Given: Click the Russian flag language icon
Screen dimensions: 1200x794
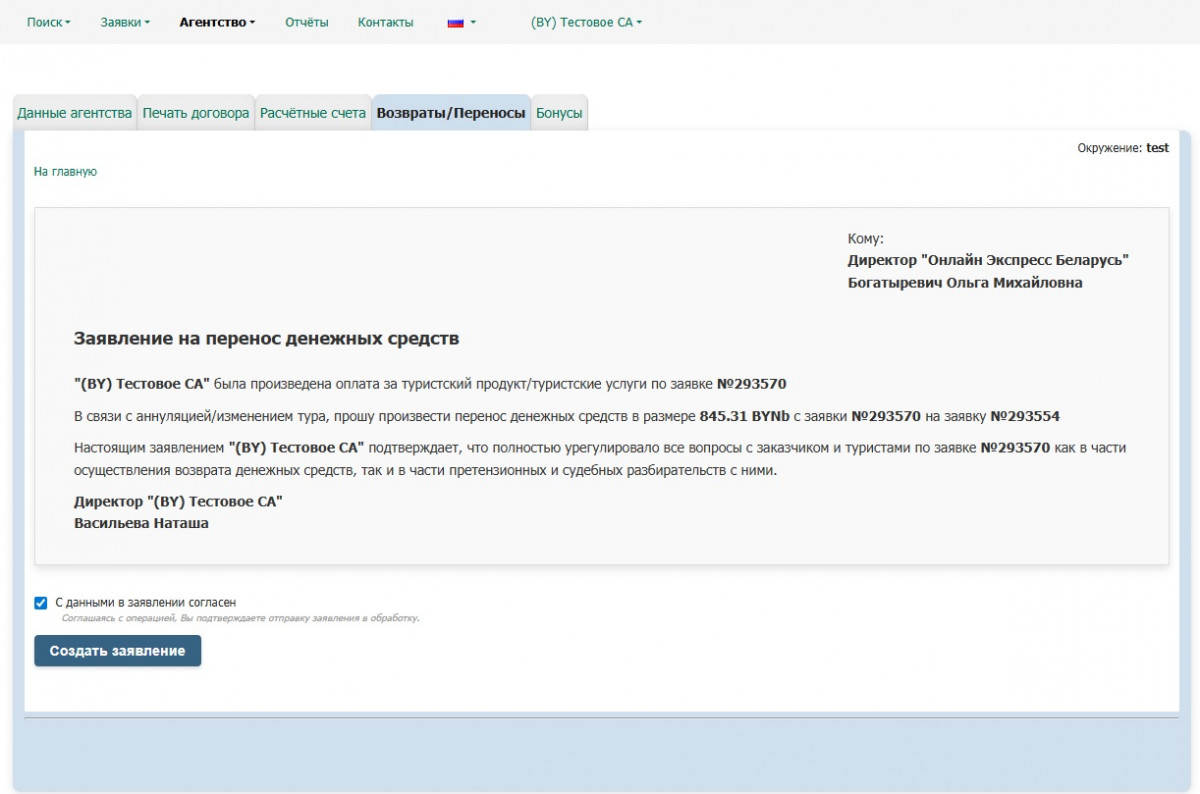Looking at the screenshot, I should point(455,23).
